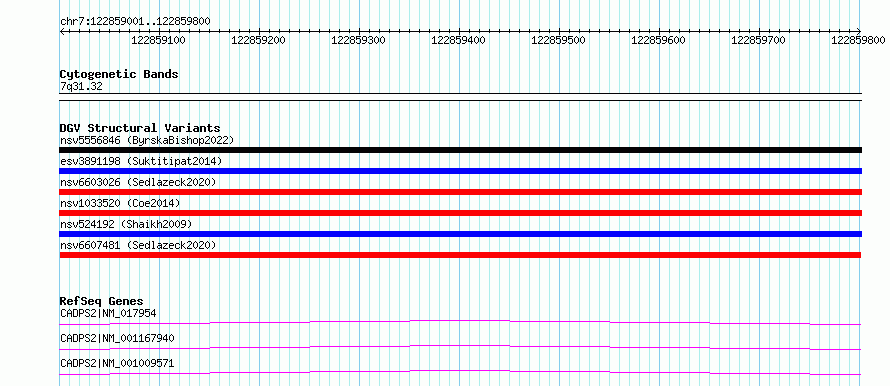Click the blue nsv524192 variant bar
The image size is (890, 386).
(x=460, y=234)
